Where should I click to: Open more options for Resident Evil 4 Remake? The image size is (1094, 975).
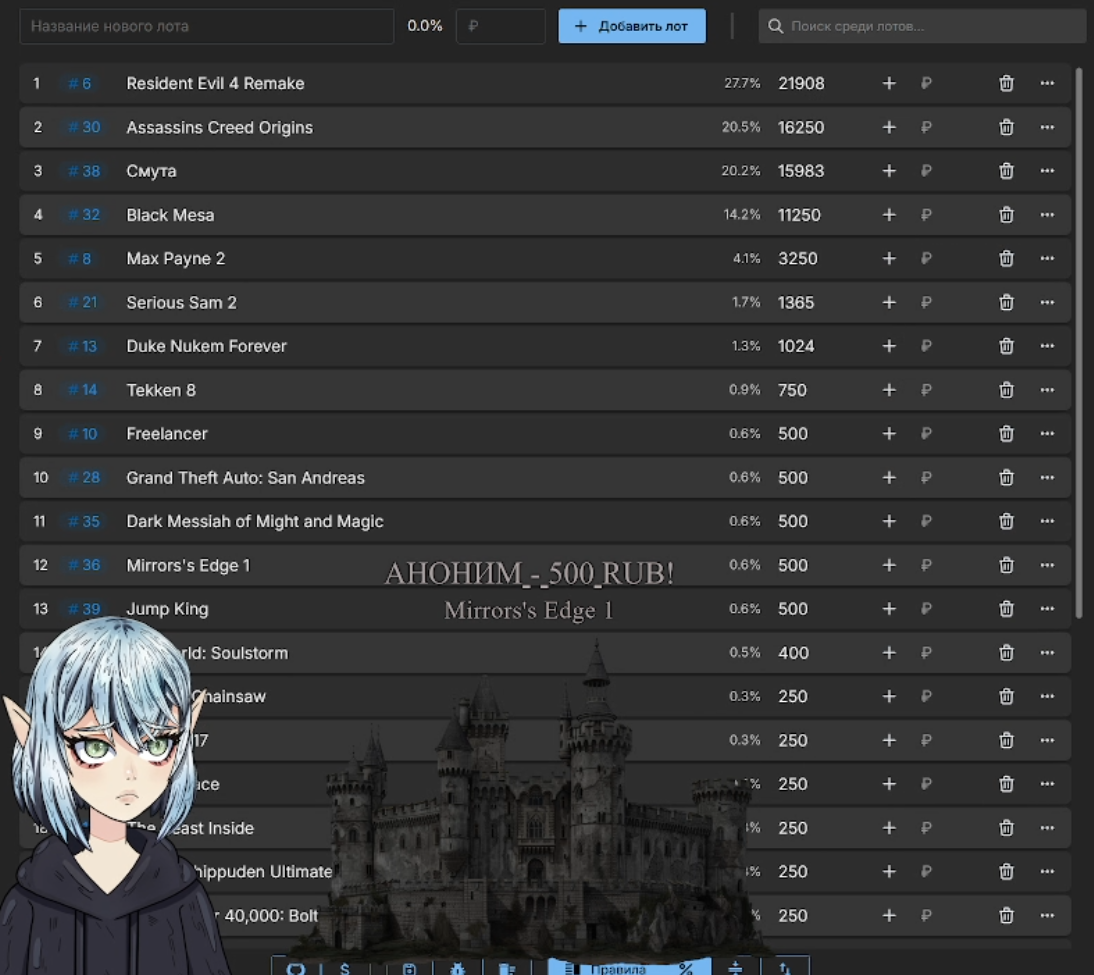pos(1047,83)
